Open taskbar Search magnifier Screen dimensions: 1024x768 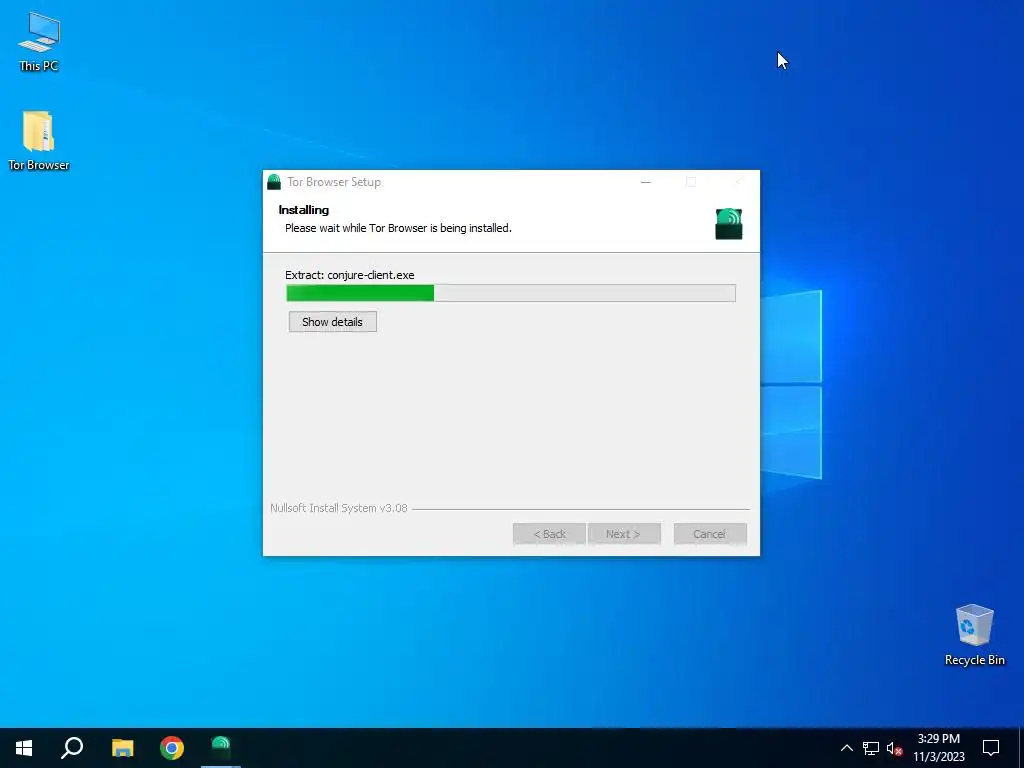coord(72,748)
